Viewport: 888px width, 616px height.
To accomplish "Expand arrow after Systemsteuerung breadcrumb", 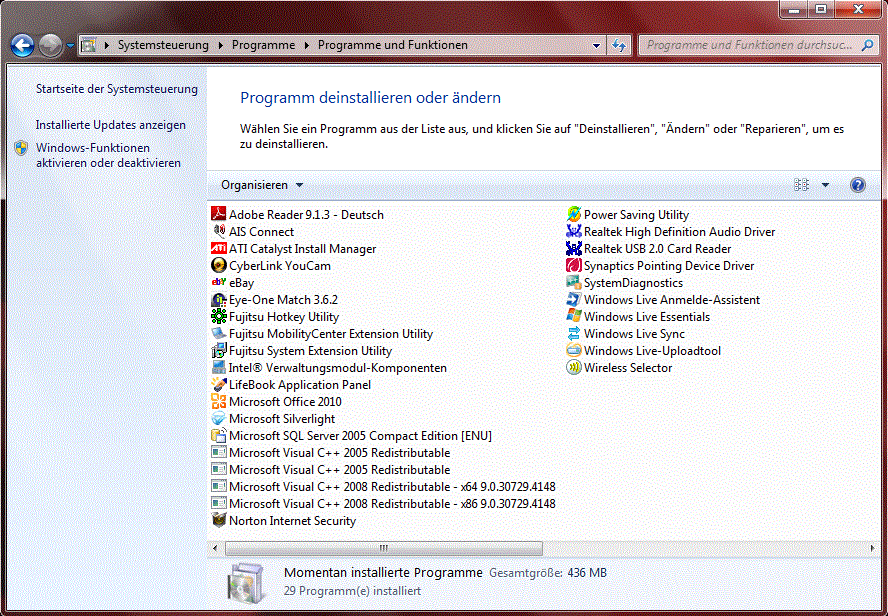I will pyautogui.click(x=221, y=45).
